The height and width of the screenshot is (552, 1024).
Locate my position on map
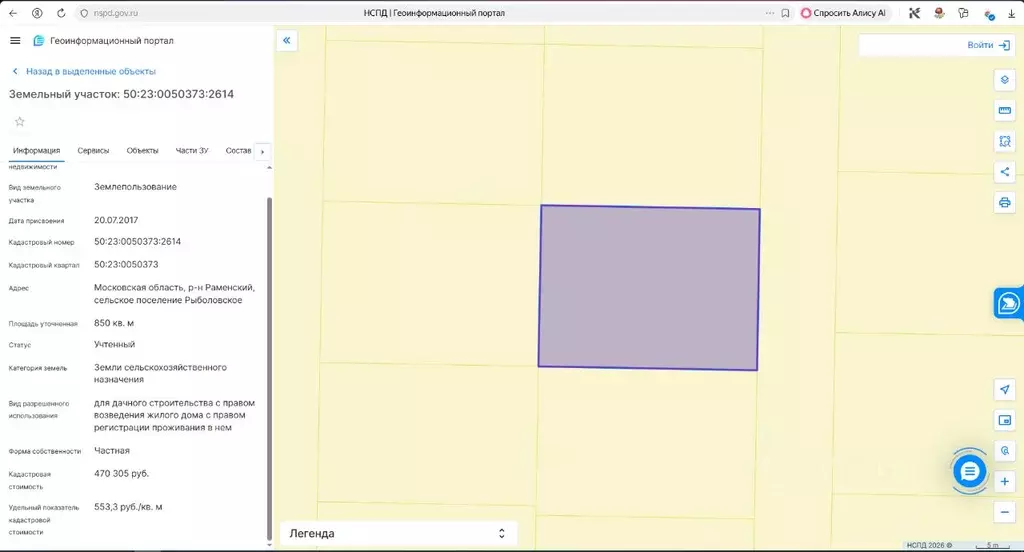[1004, 389]
